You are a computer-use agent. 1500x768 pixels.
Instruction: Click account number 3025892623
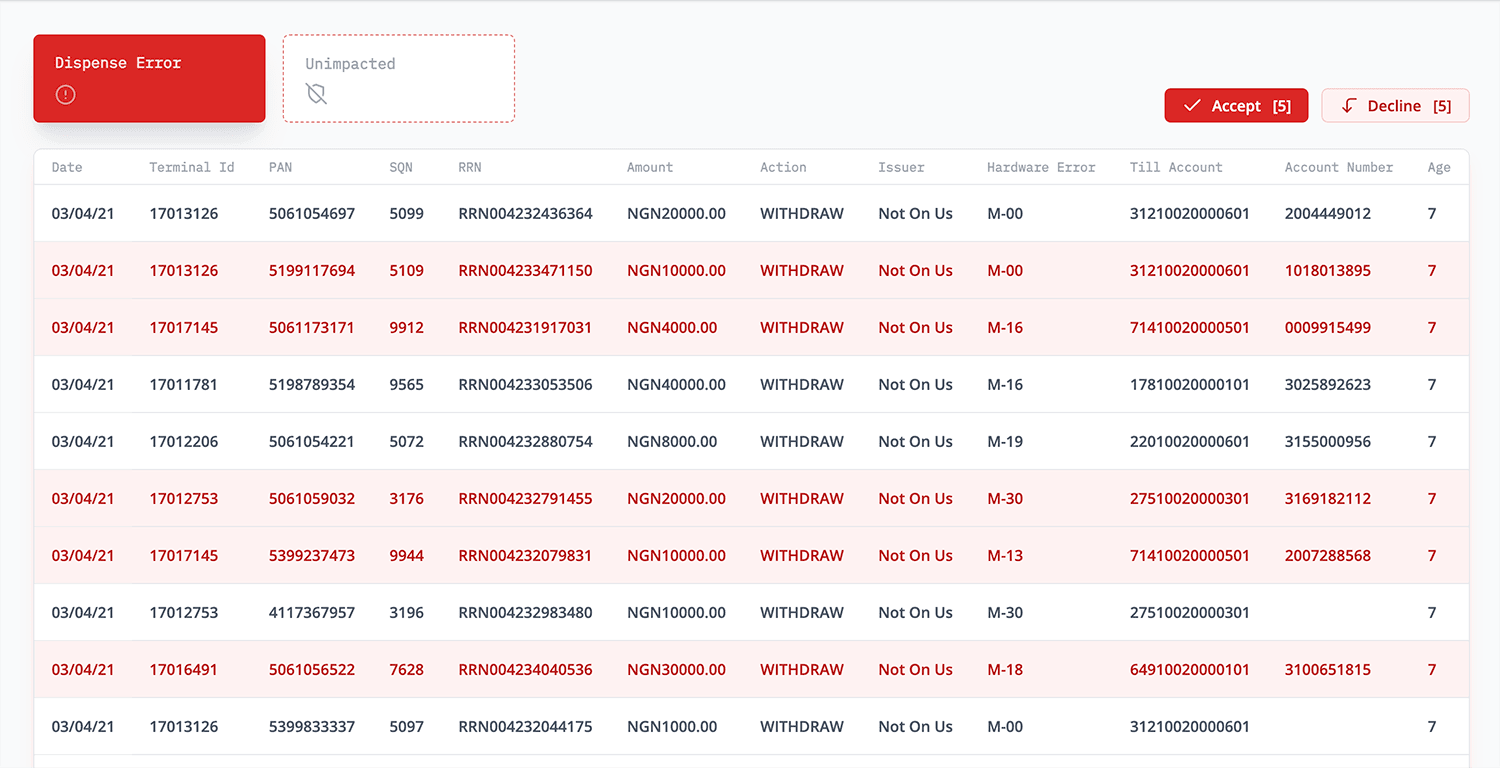[x=1328, y=384]
